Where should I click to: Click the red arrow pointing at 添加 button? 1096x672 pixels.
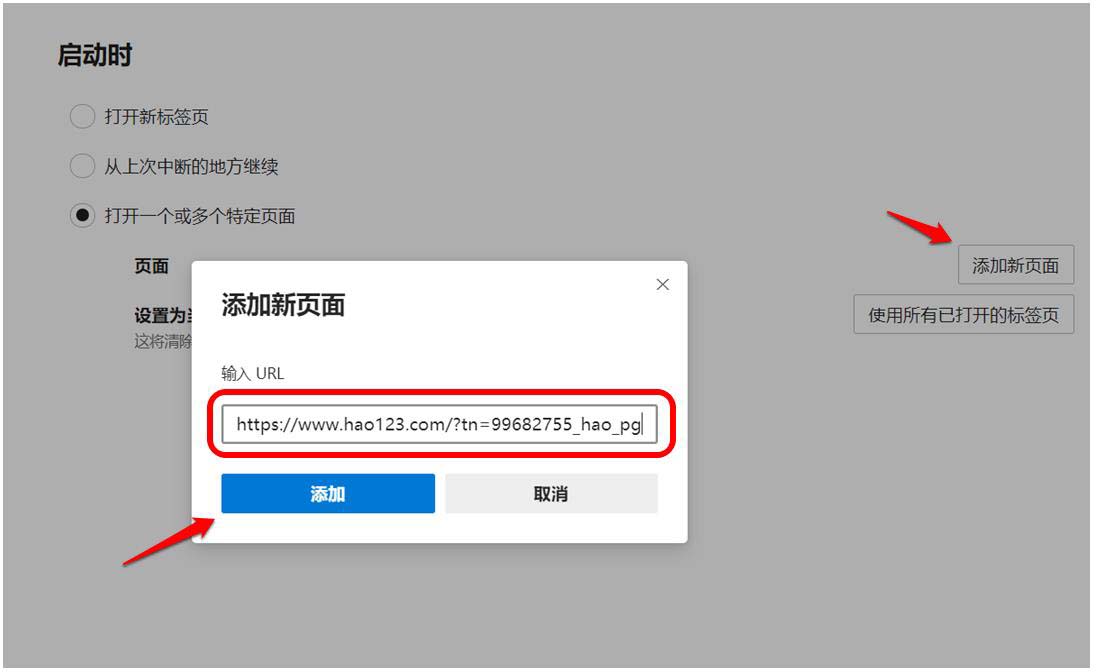click(169, 541)
